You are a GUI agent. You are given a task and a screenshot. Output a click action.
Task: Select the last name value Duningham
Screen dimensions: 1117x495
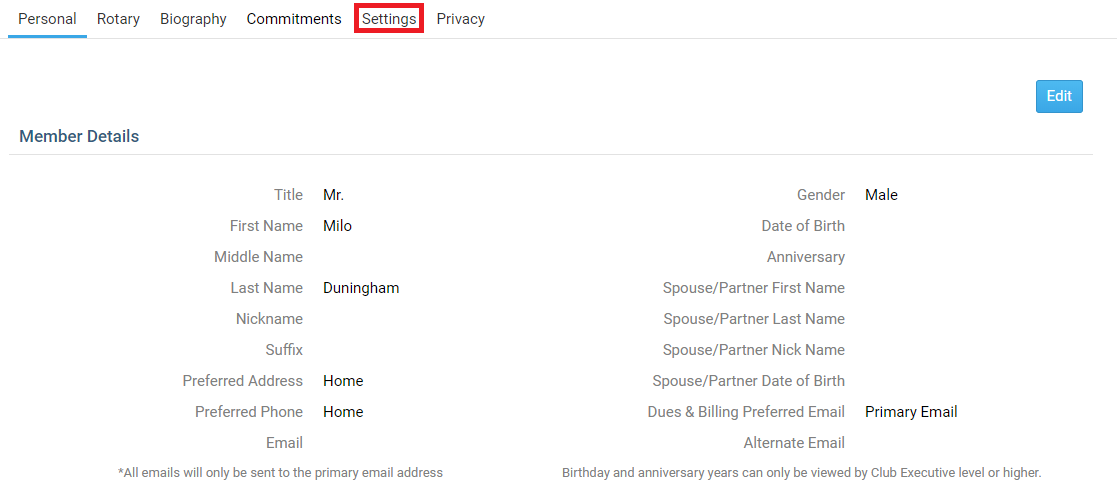[x=361, y=288]
